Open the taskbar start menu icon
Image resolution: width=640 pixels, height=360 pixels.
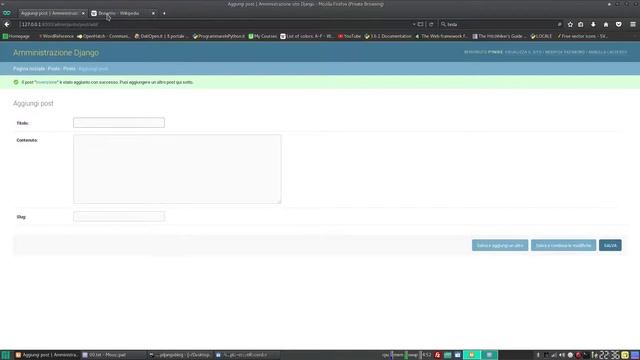5,355
